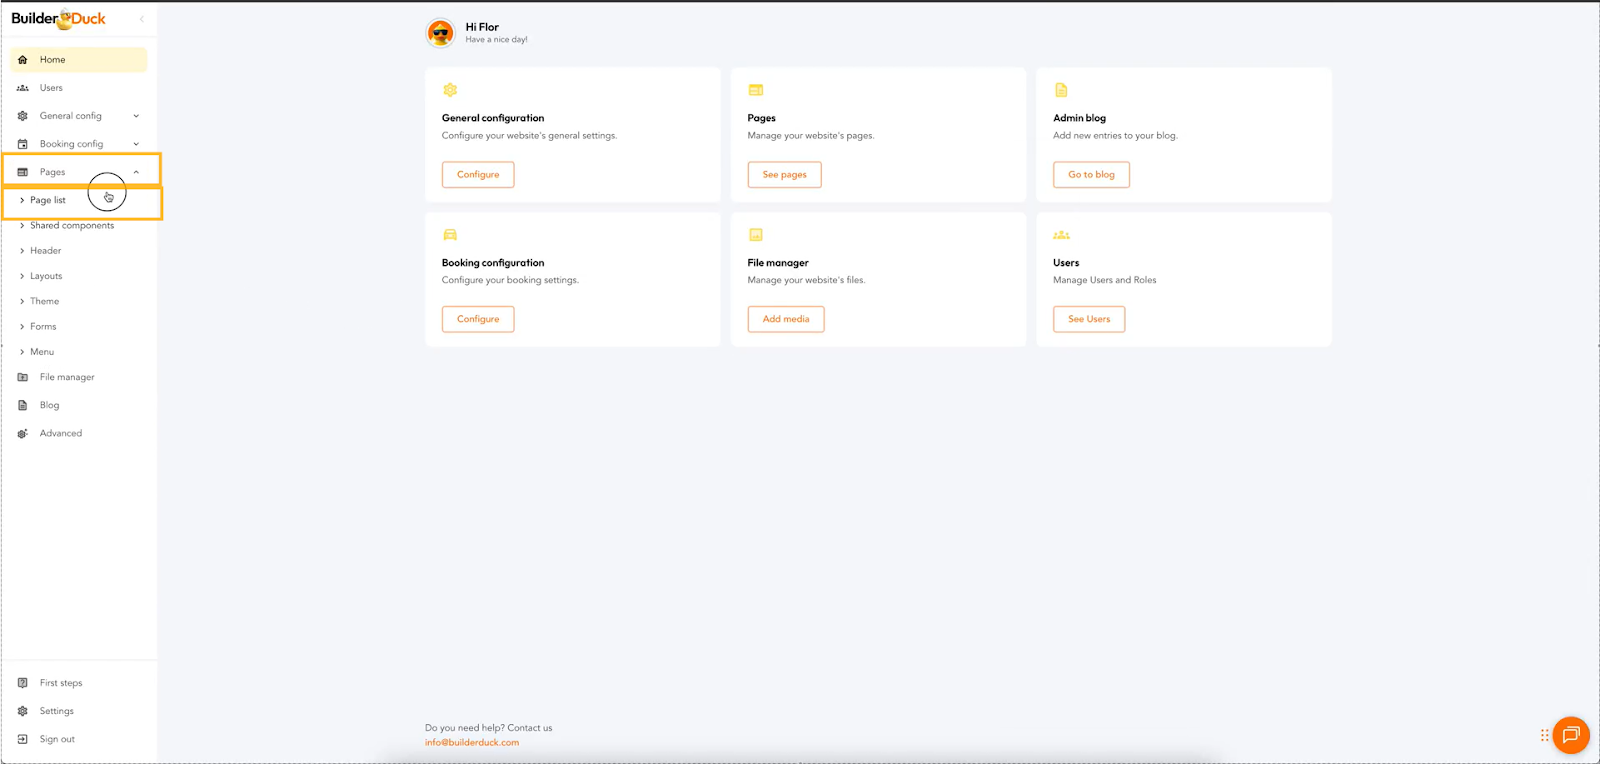
Task: Click the Blog document icon in sidebar
Action: pyautogui.click(x=23, y=405)
